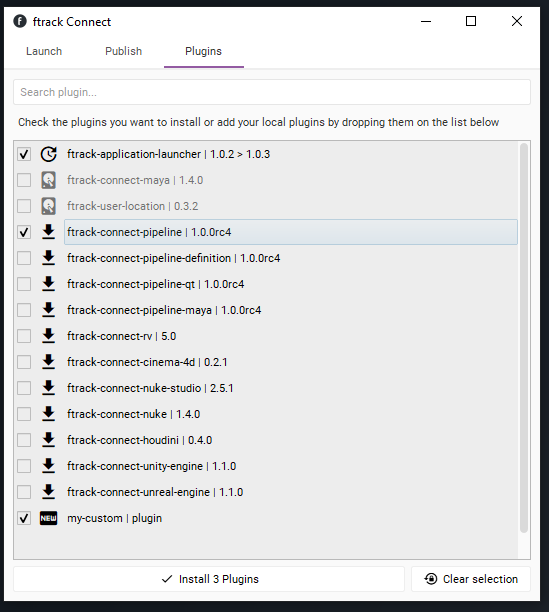Screen dimensions: 549x612
Task: Click the download icon for ftrack-connect-houdini
Action: pyautogui.click(x=48, y=440)
